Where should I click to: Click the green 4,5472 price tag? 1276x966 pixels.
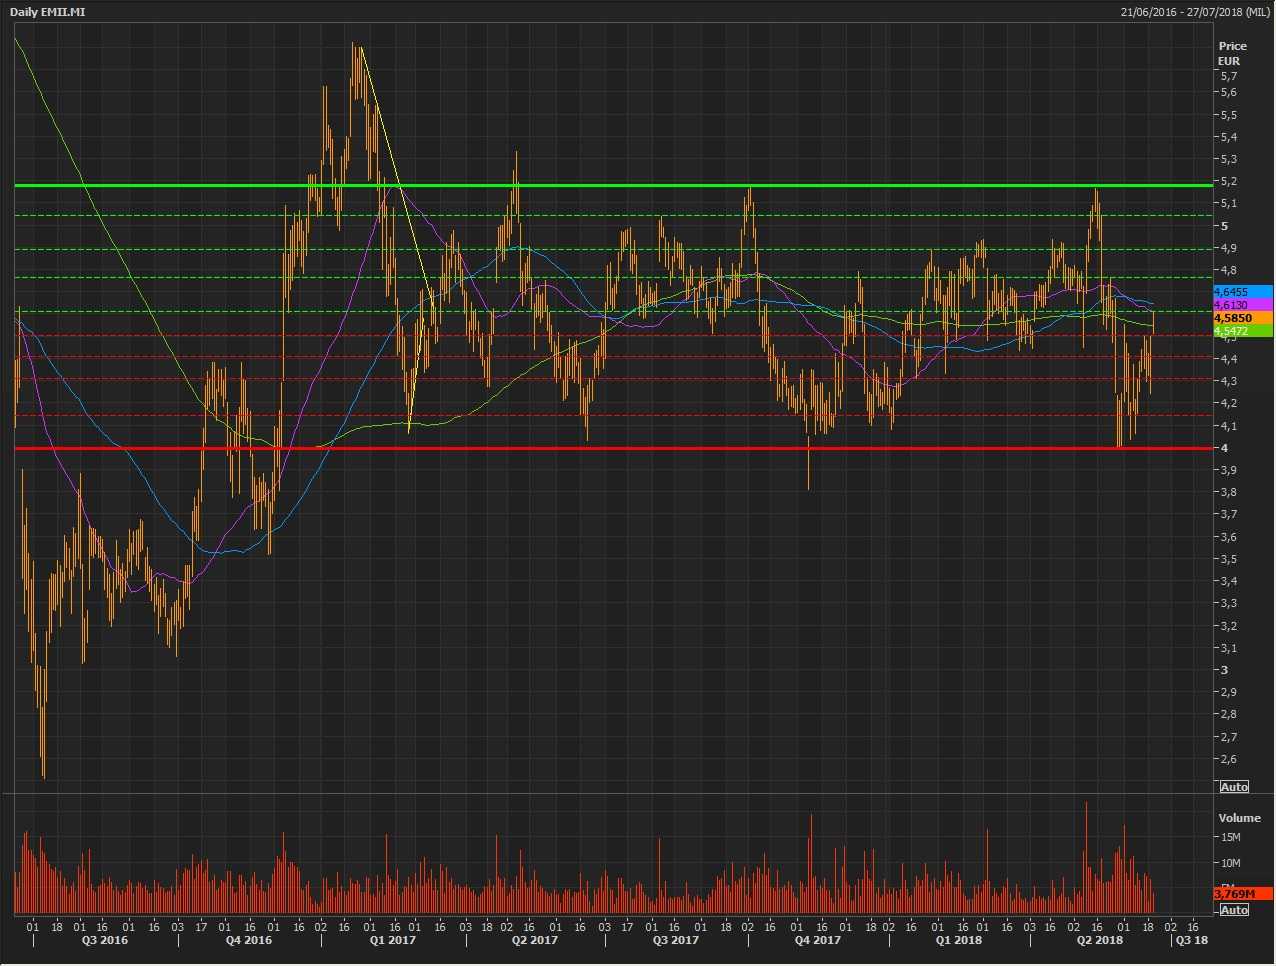tap(1241, 331)
